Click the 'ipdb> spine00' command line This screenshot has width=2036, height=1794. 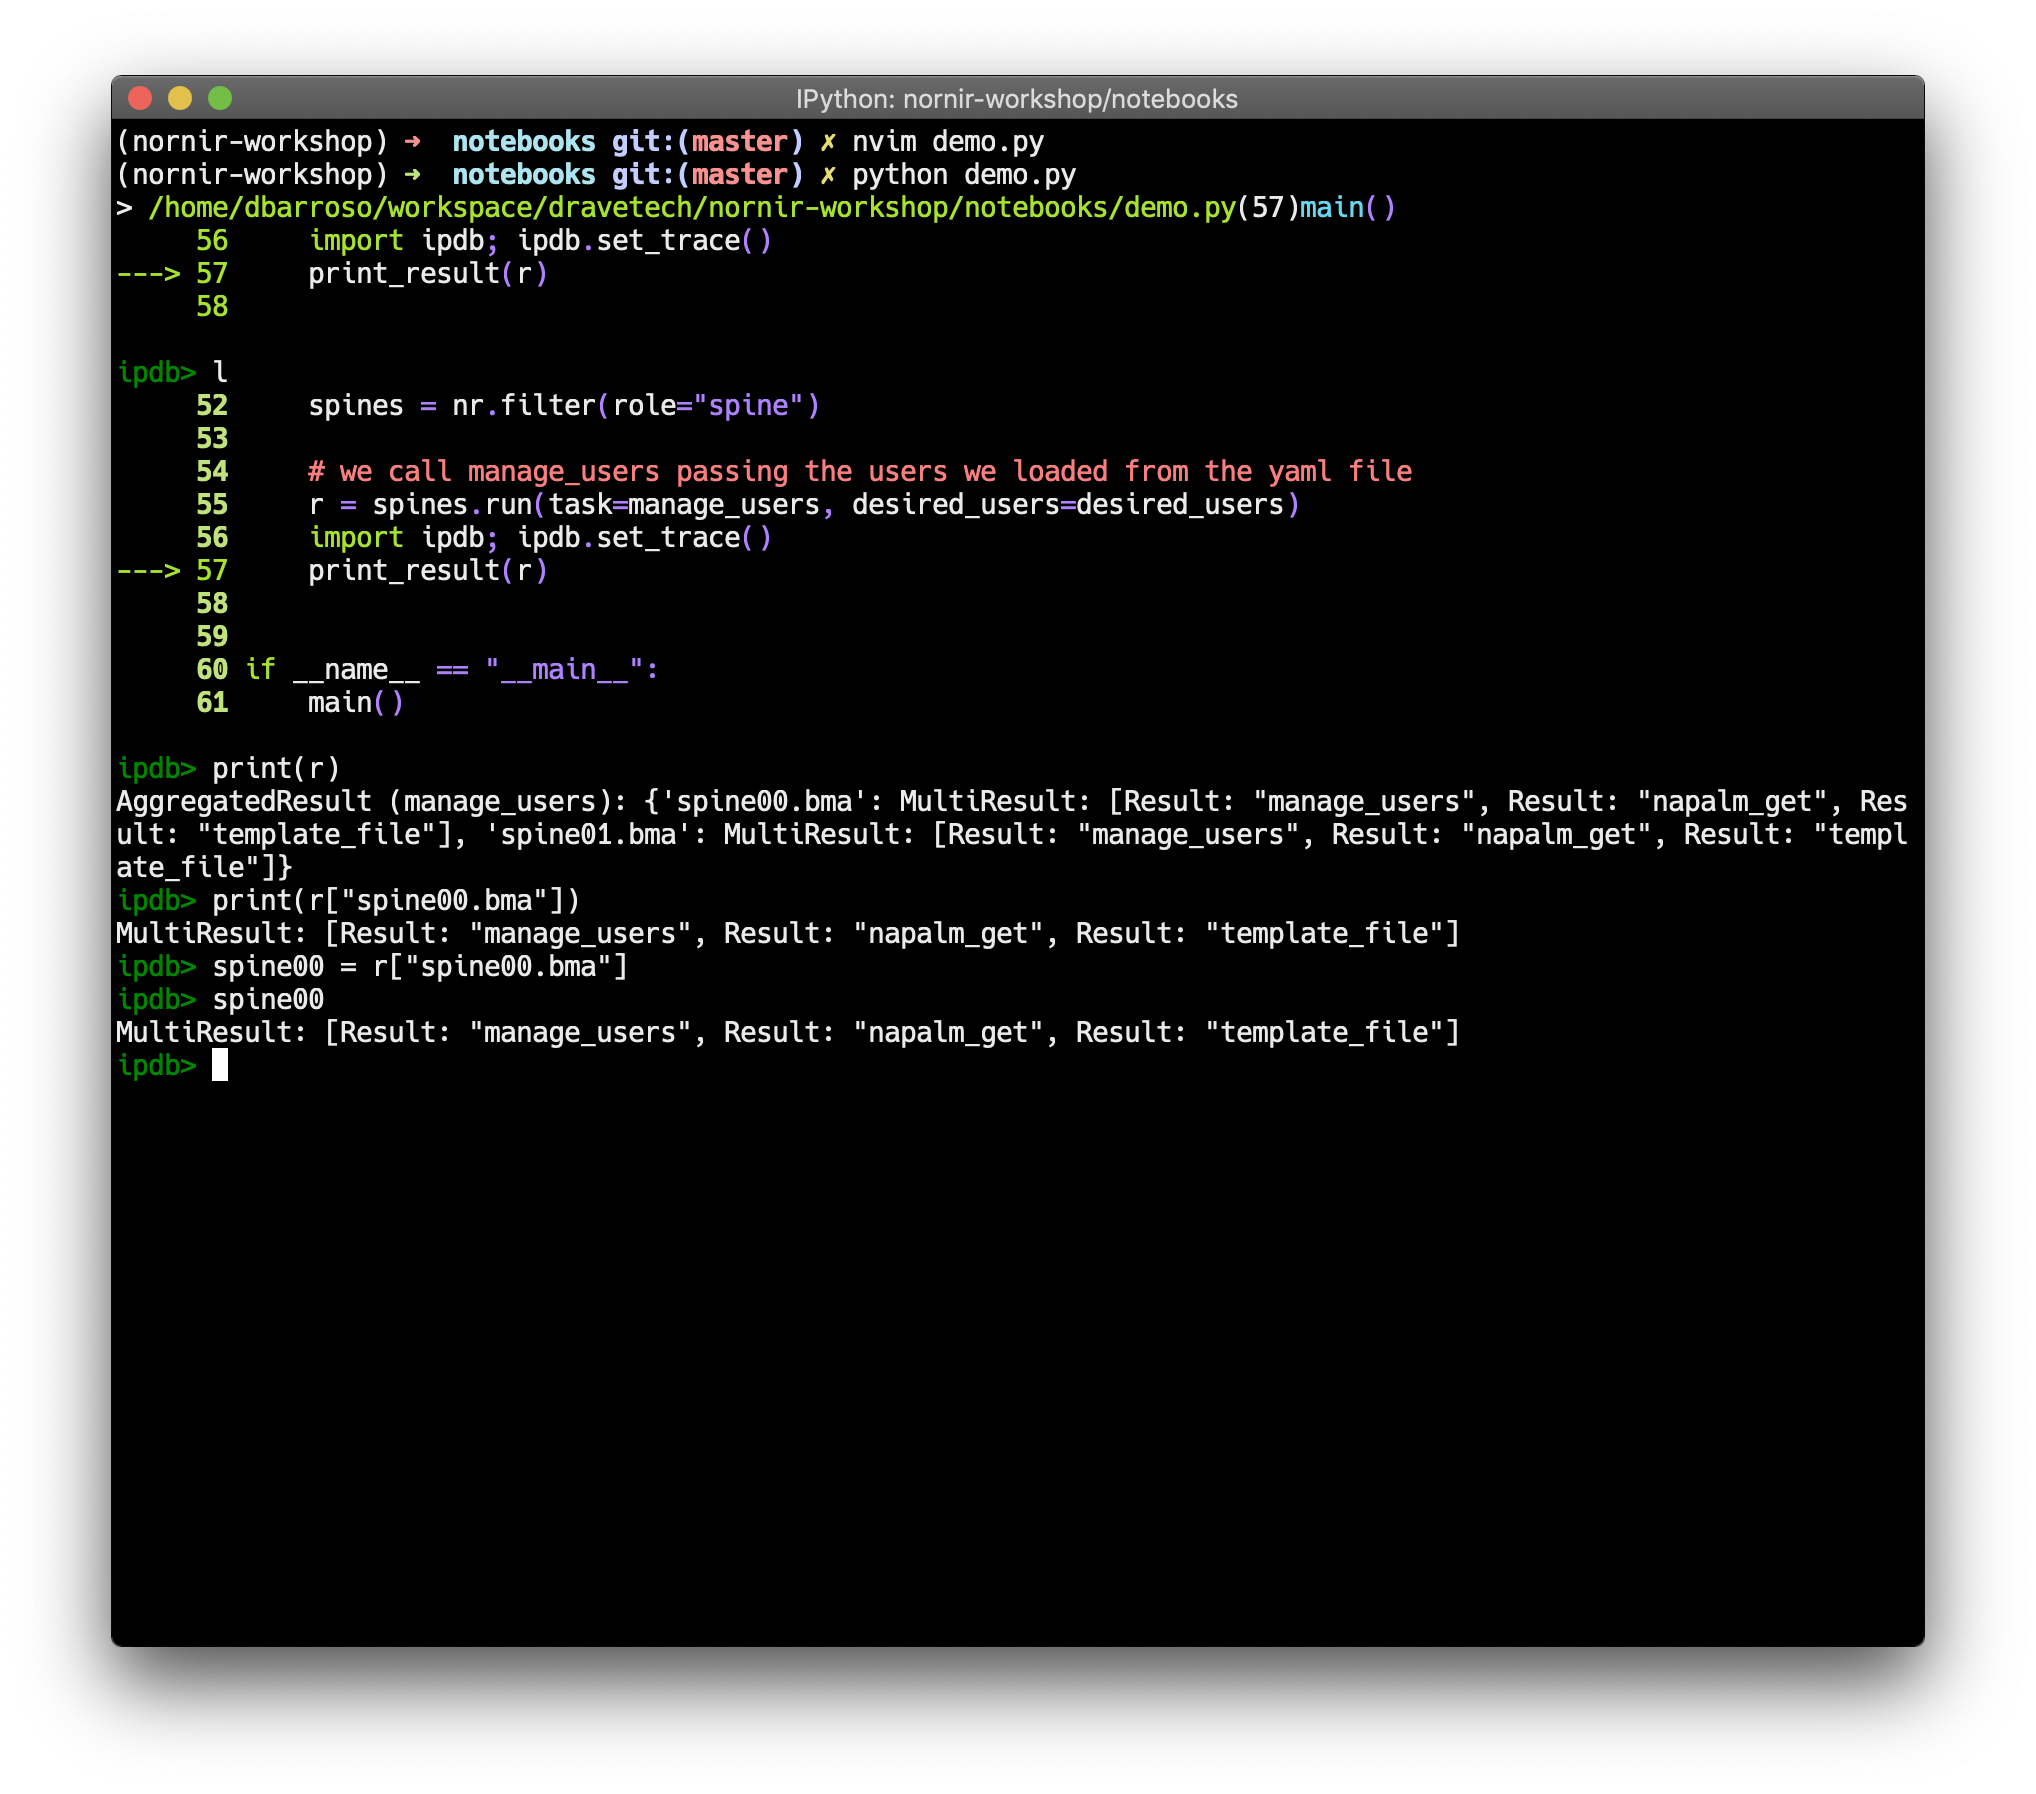tap(221, 1000)
